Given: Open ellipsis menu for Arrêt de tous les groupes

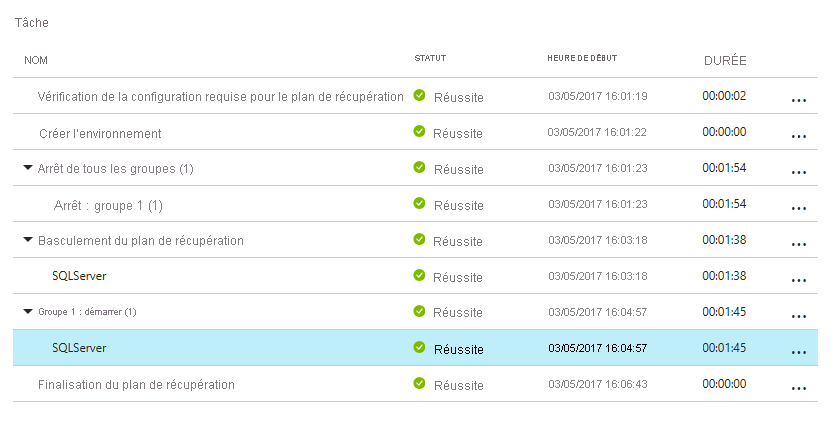Looking at the screenshot, I should click(x=798, y=172).
